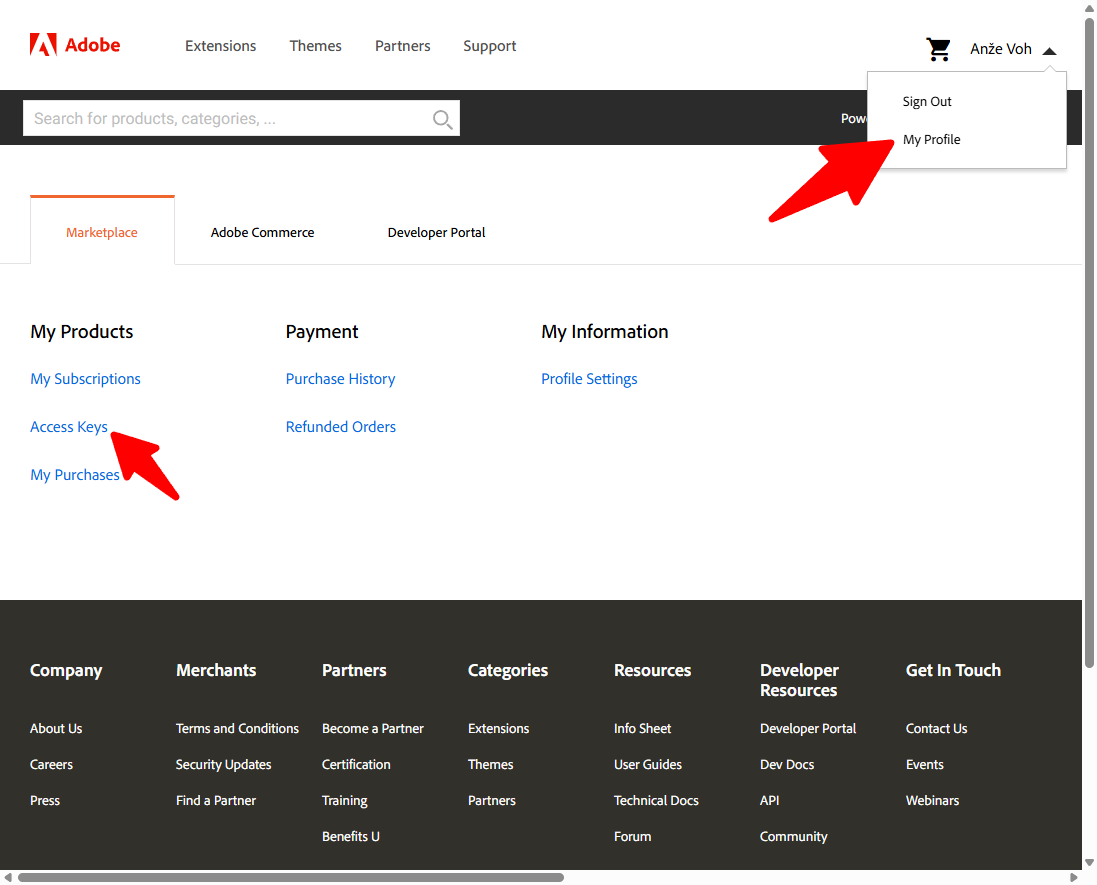Image resolution: width=1097 pixels, height=885 pixels.
Task: Click the Adobe logo
Action: [x=75, y=44]
